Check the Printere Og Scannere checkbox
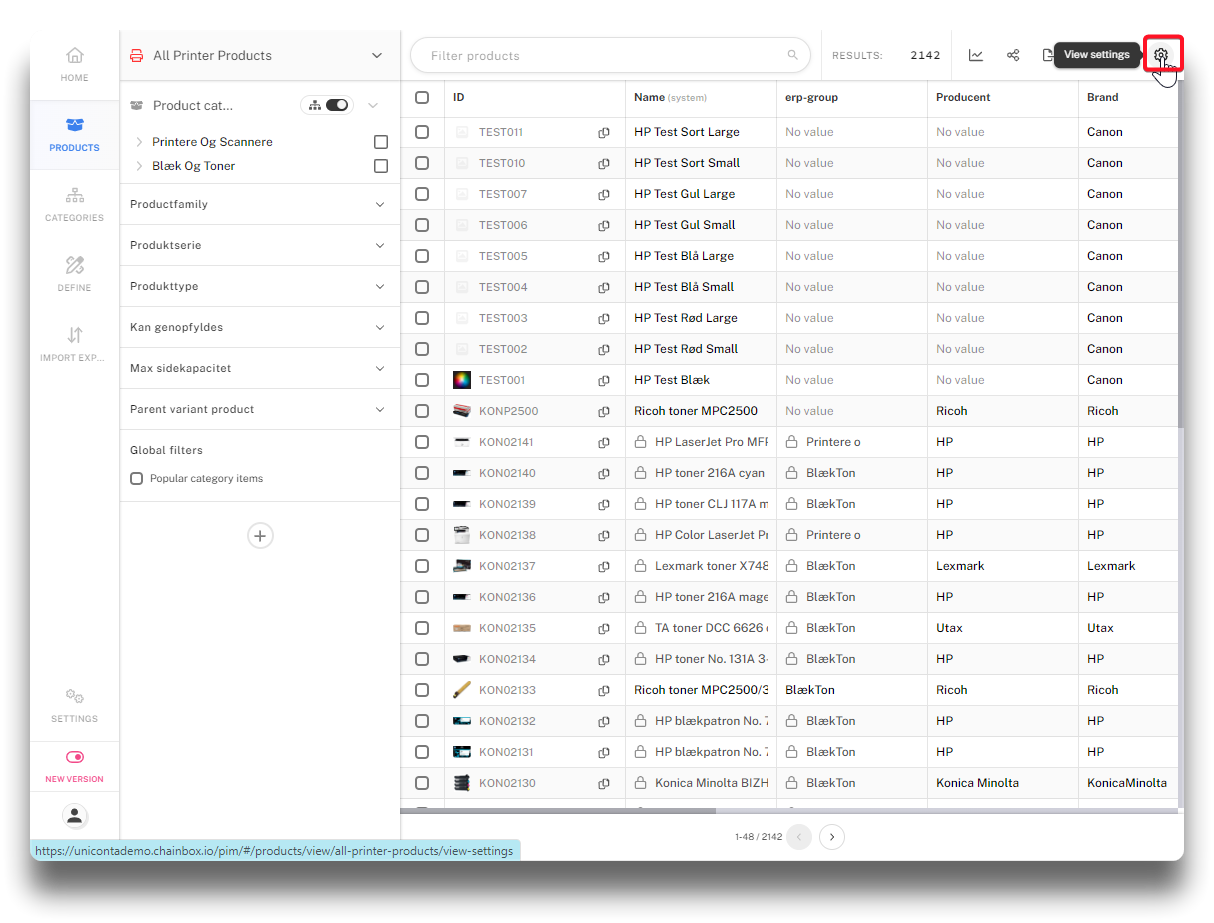 pyautogui.click(x=381, y=142)
